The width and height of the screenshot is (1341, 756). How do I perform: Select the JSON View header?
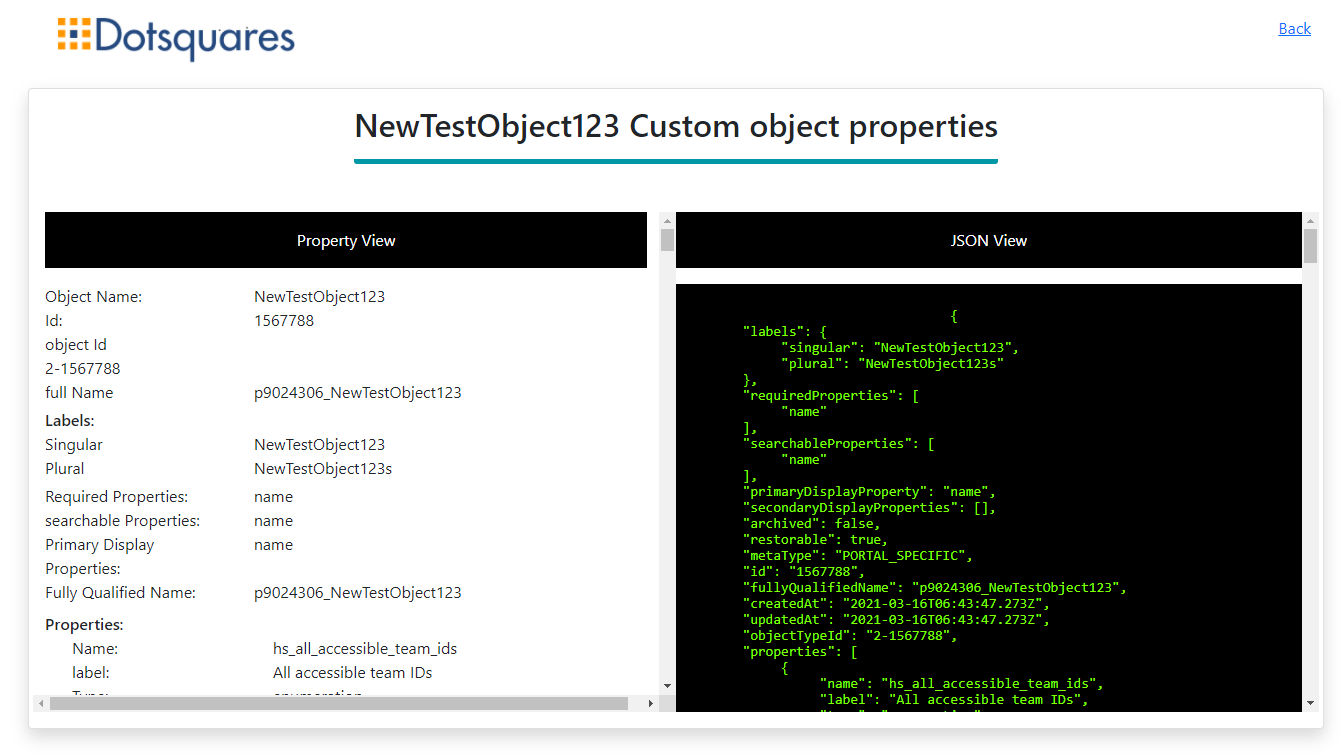tap(988, 240)
